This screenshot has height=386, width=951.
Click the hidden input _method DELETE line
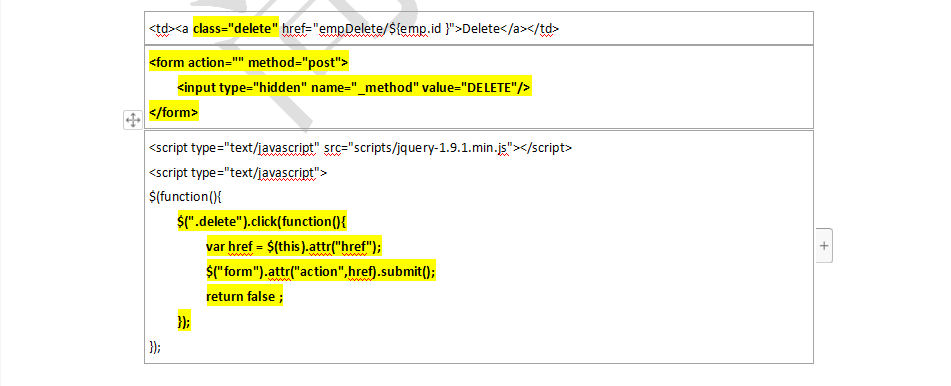tap(354, 87)
